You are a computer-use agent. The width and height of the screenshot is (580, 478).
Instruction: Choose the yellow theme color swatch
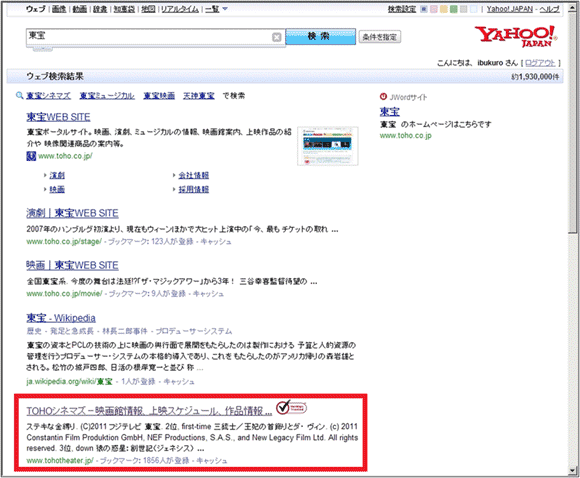444,9
